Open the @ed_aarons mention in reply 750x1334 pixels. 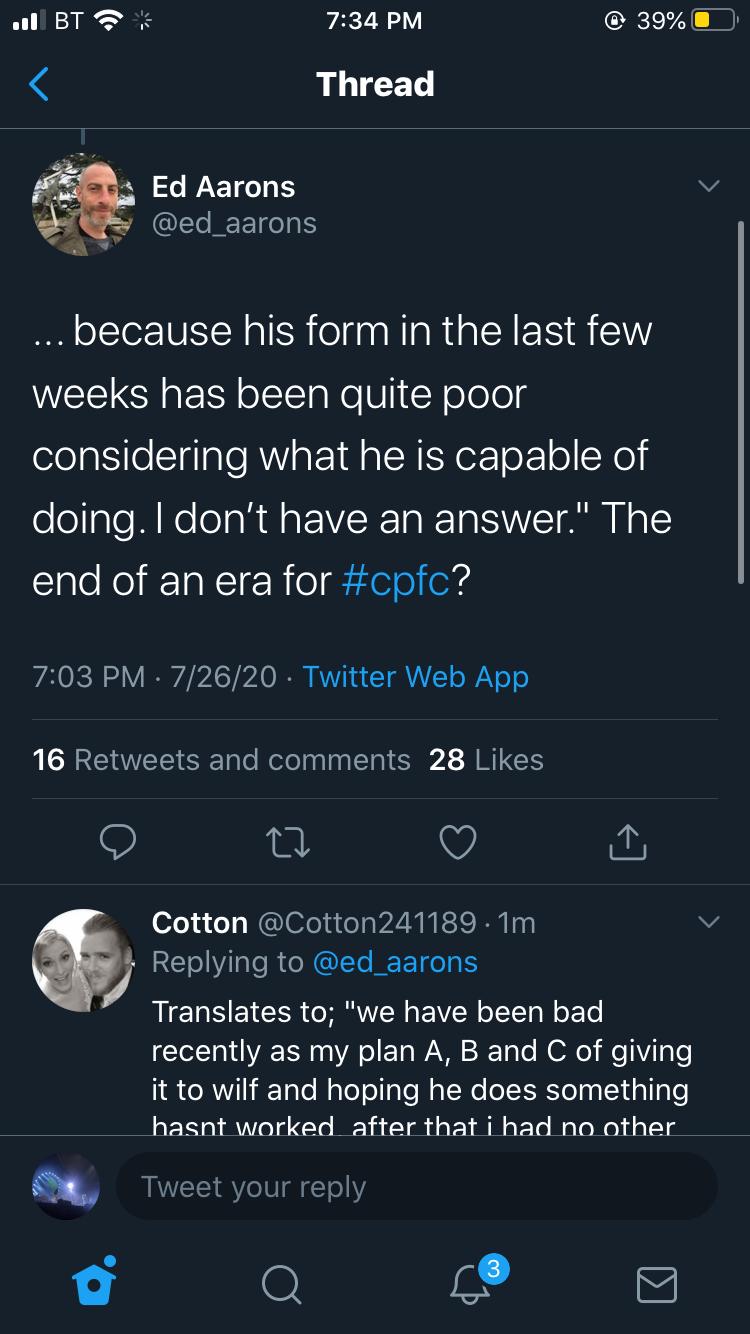395,962
